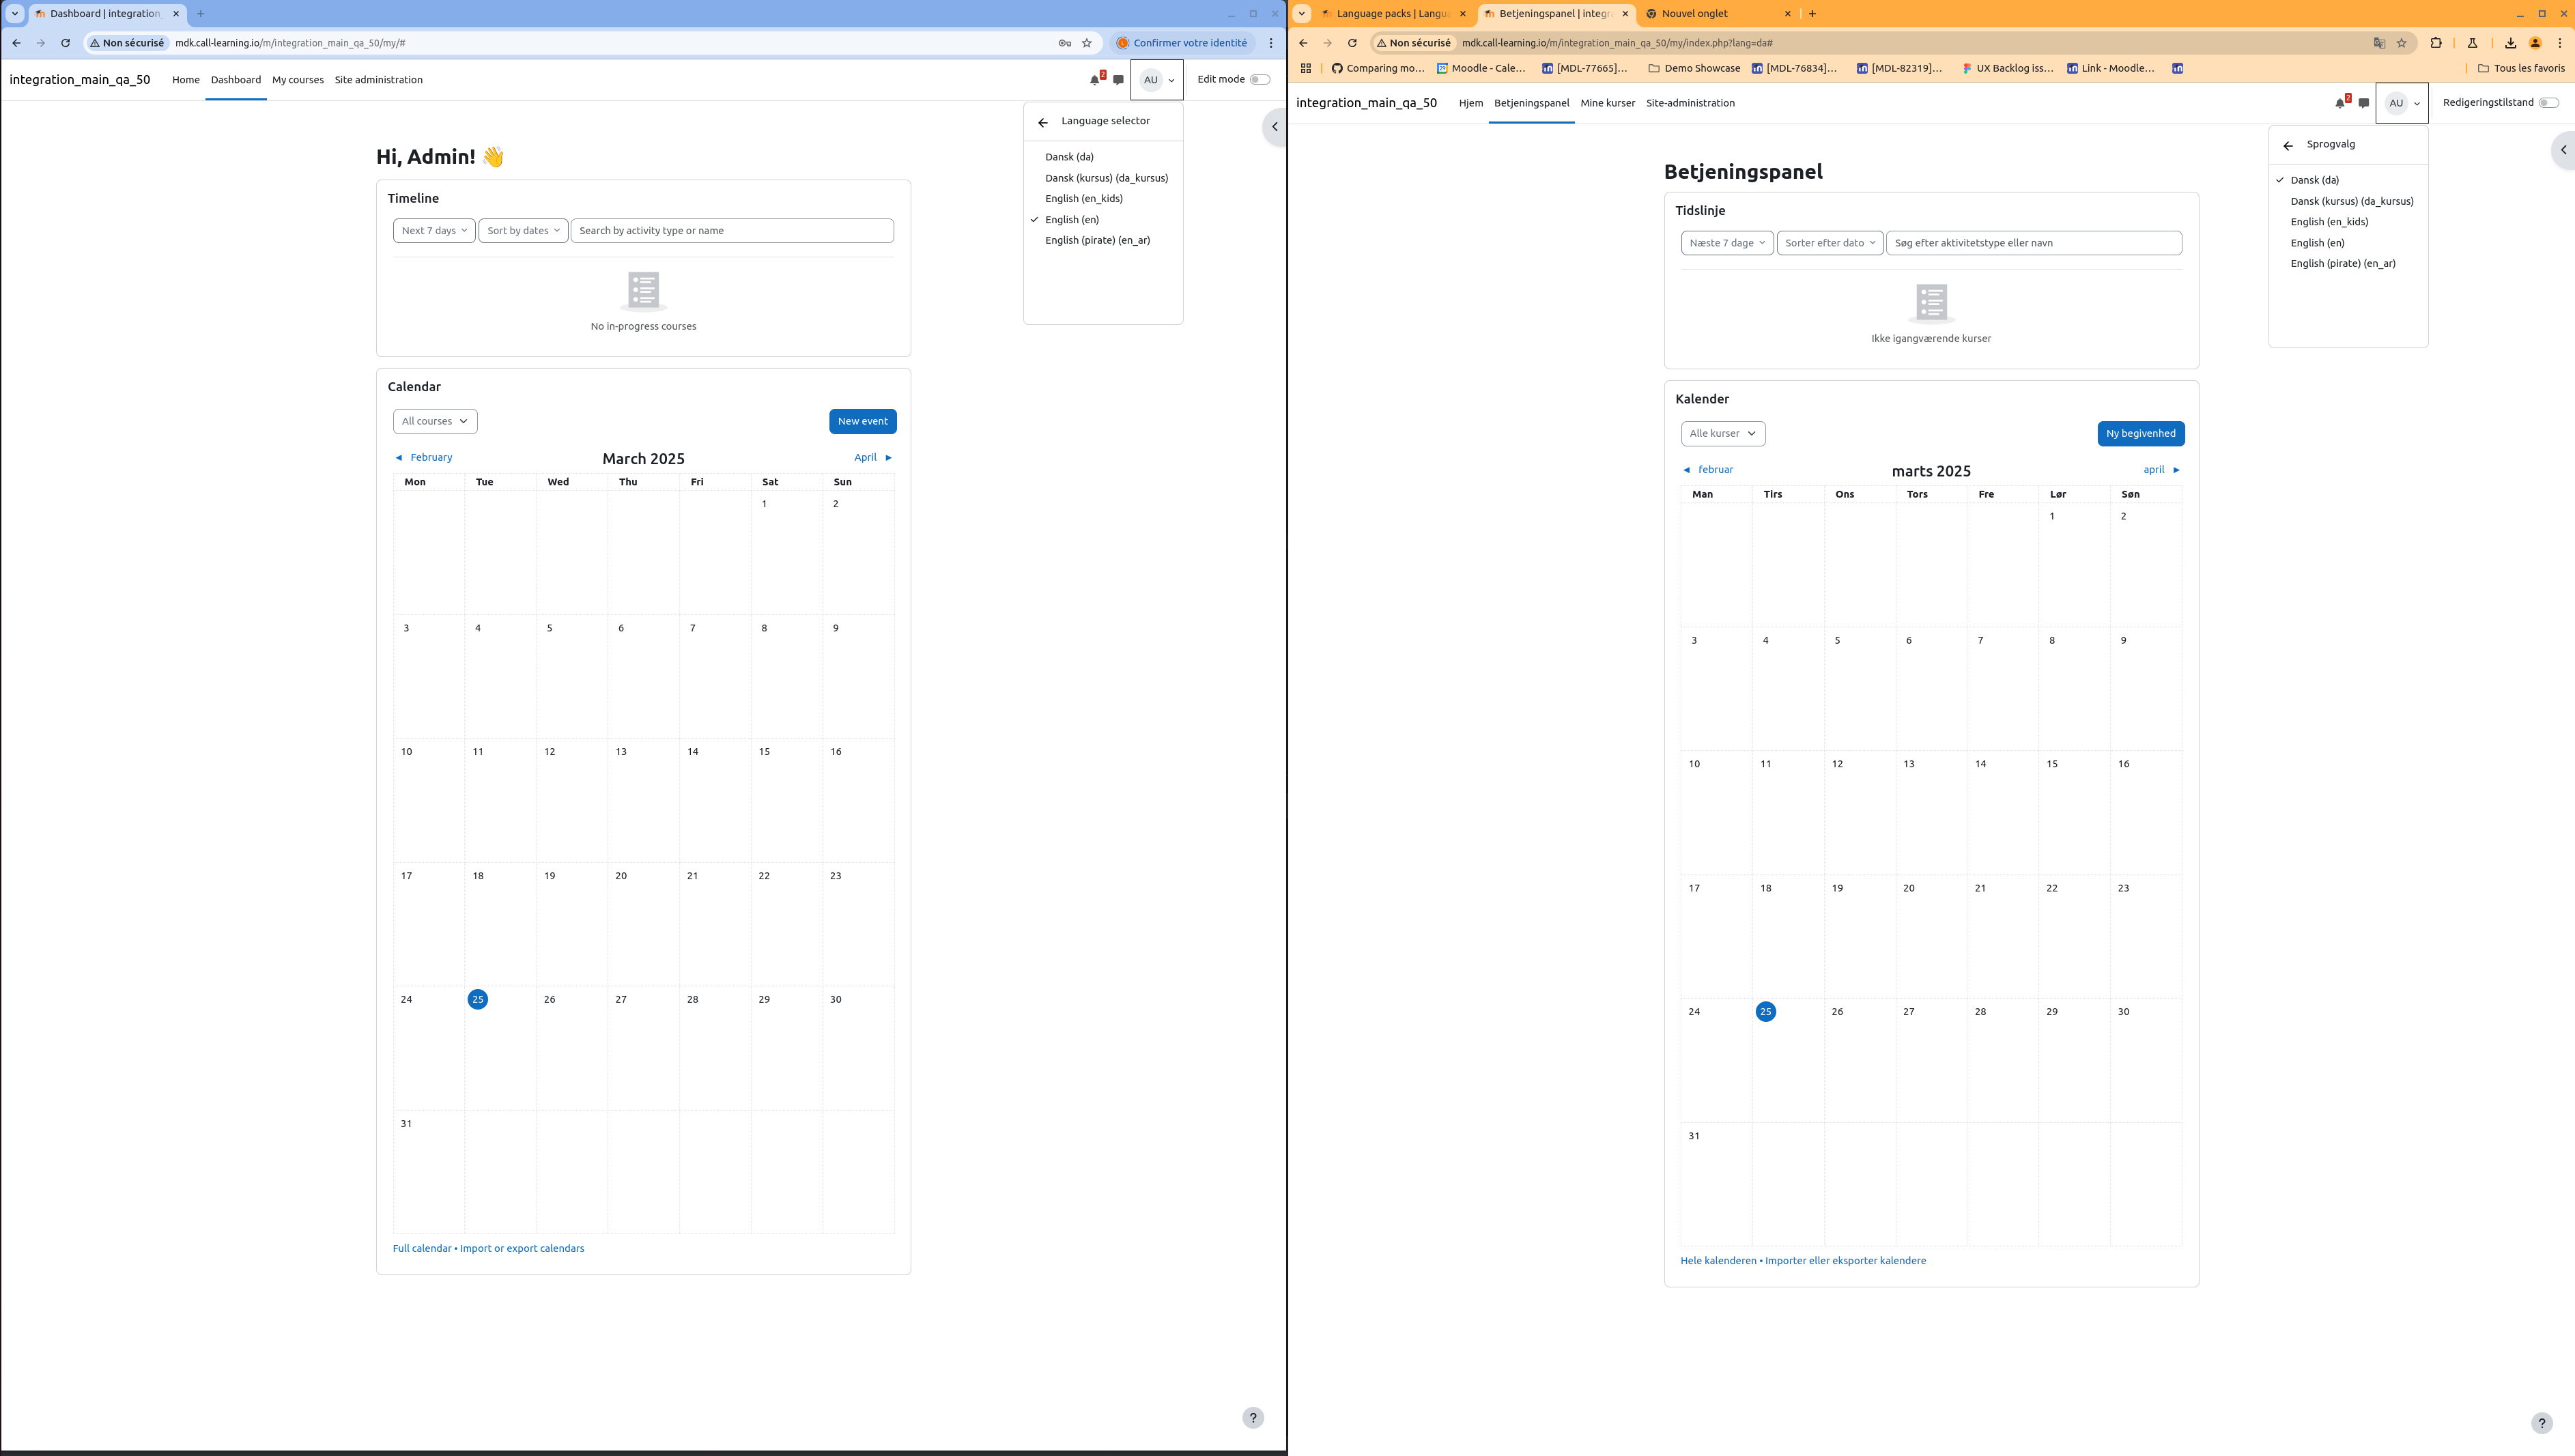Click translate icon in right address bar
The height and width of the screenshot is (1456, 2575).
point(2379,43)
